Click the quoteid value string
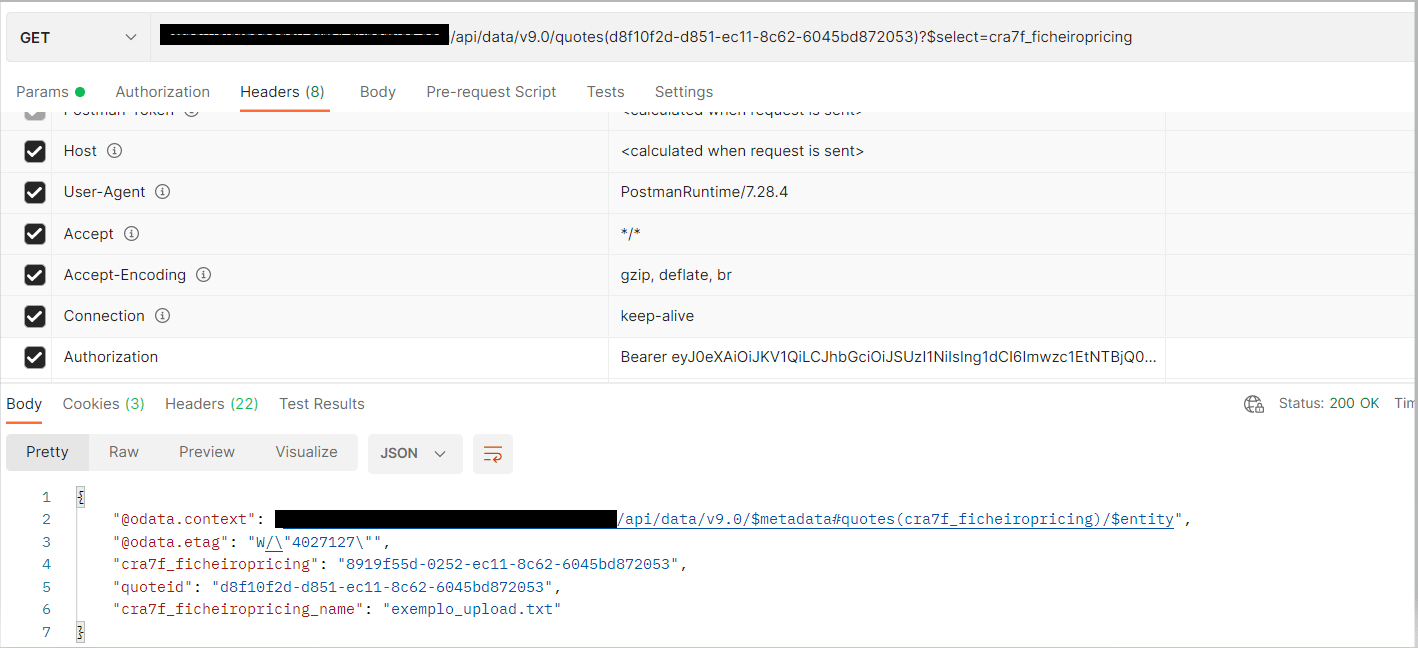 point(382,587)
